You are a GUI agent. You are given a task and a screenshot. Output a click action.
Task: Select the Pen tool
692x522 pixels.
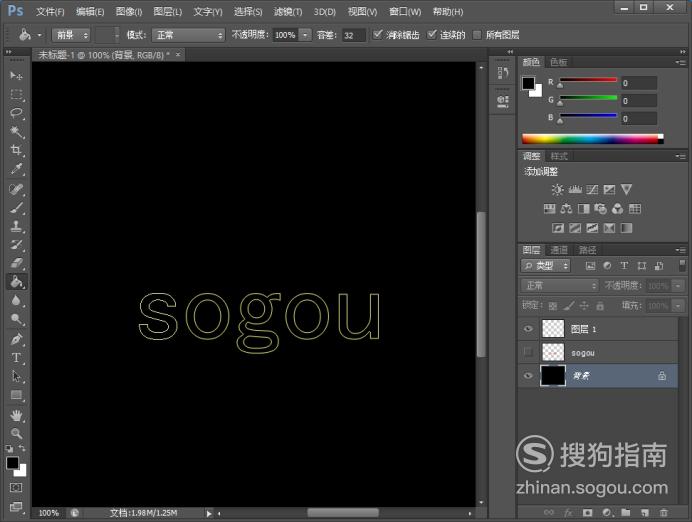click(x=16, y=339)
